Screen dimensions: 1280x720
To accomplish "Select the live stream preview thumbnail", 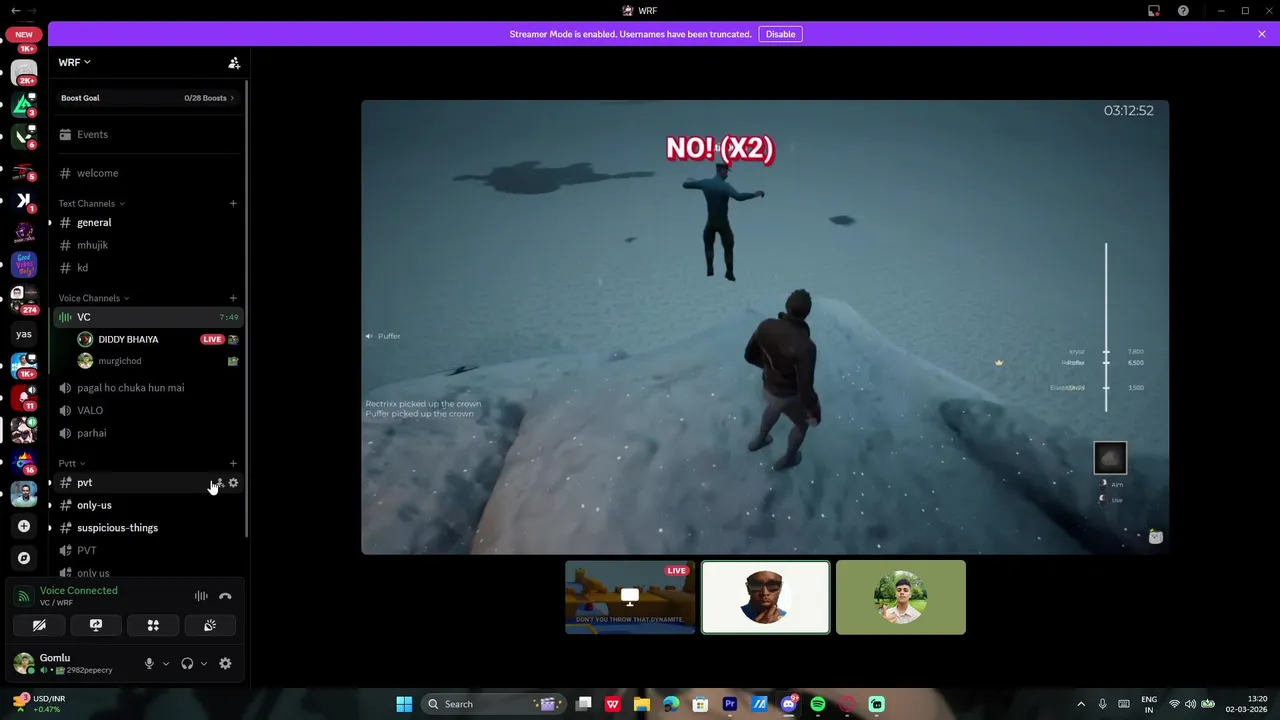I will (630, 597).
